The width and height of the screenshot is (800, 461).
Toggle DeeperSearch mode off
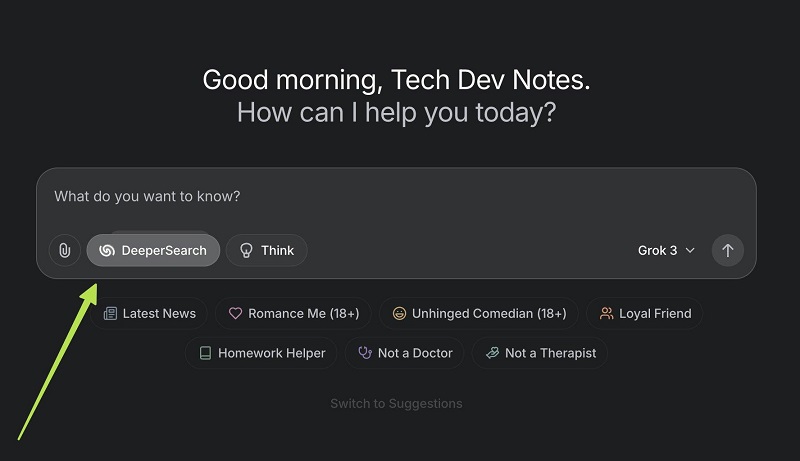pyautogui.click(x=153, y=250)
